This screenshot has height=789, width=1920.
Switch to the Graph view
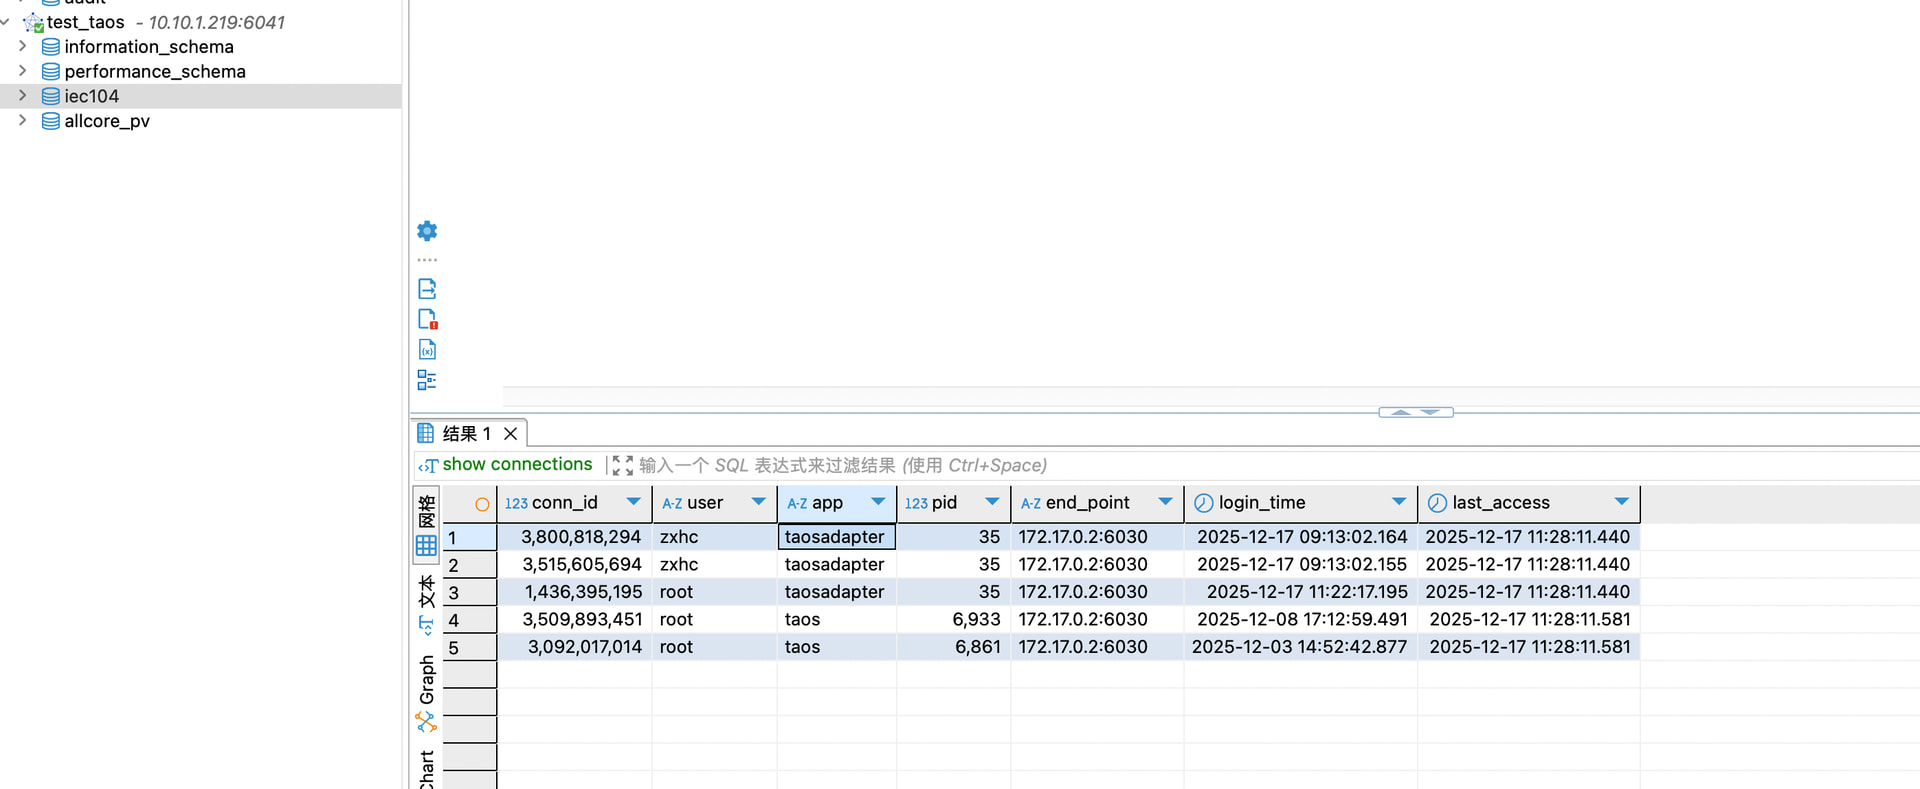(x=426, y=692)
